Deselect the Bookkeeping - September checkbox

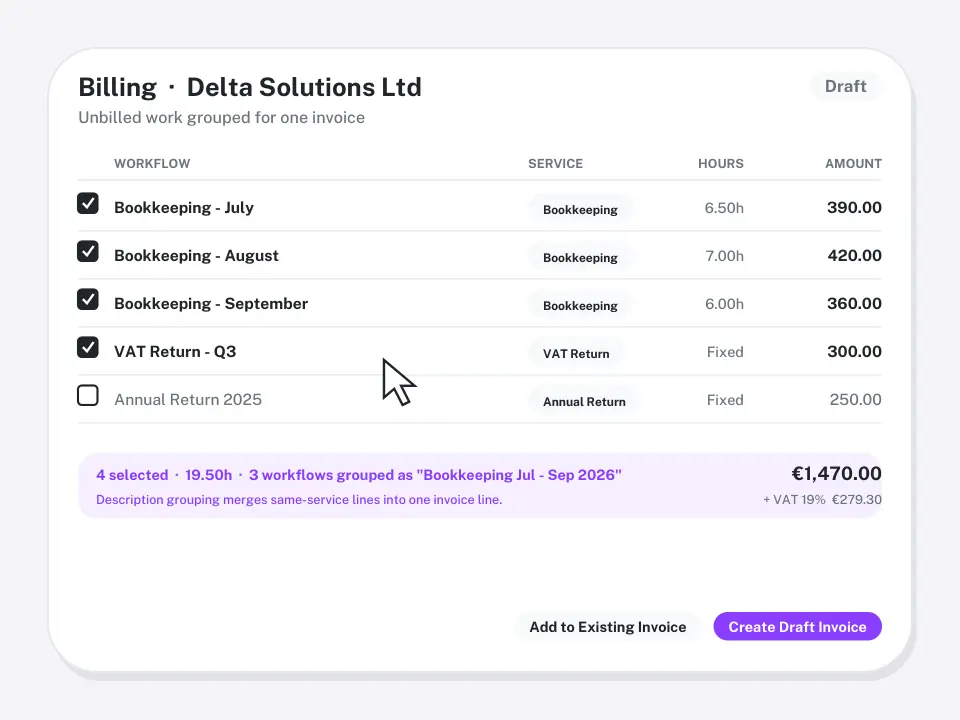click(88, 299)
